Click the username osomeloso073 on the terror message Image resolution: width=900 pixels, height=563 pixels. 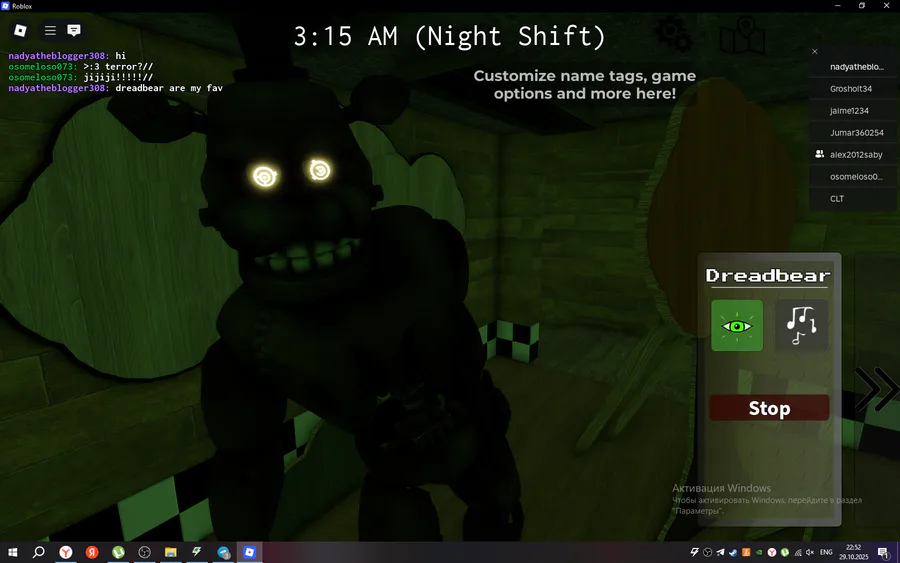[41, 67]
